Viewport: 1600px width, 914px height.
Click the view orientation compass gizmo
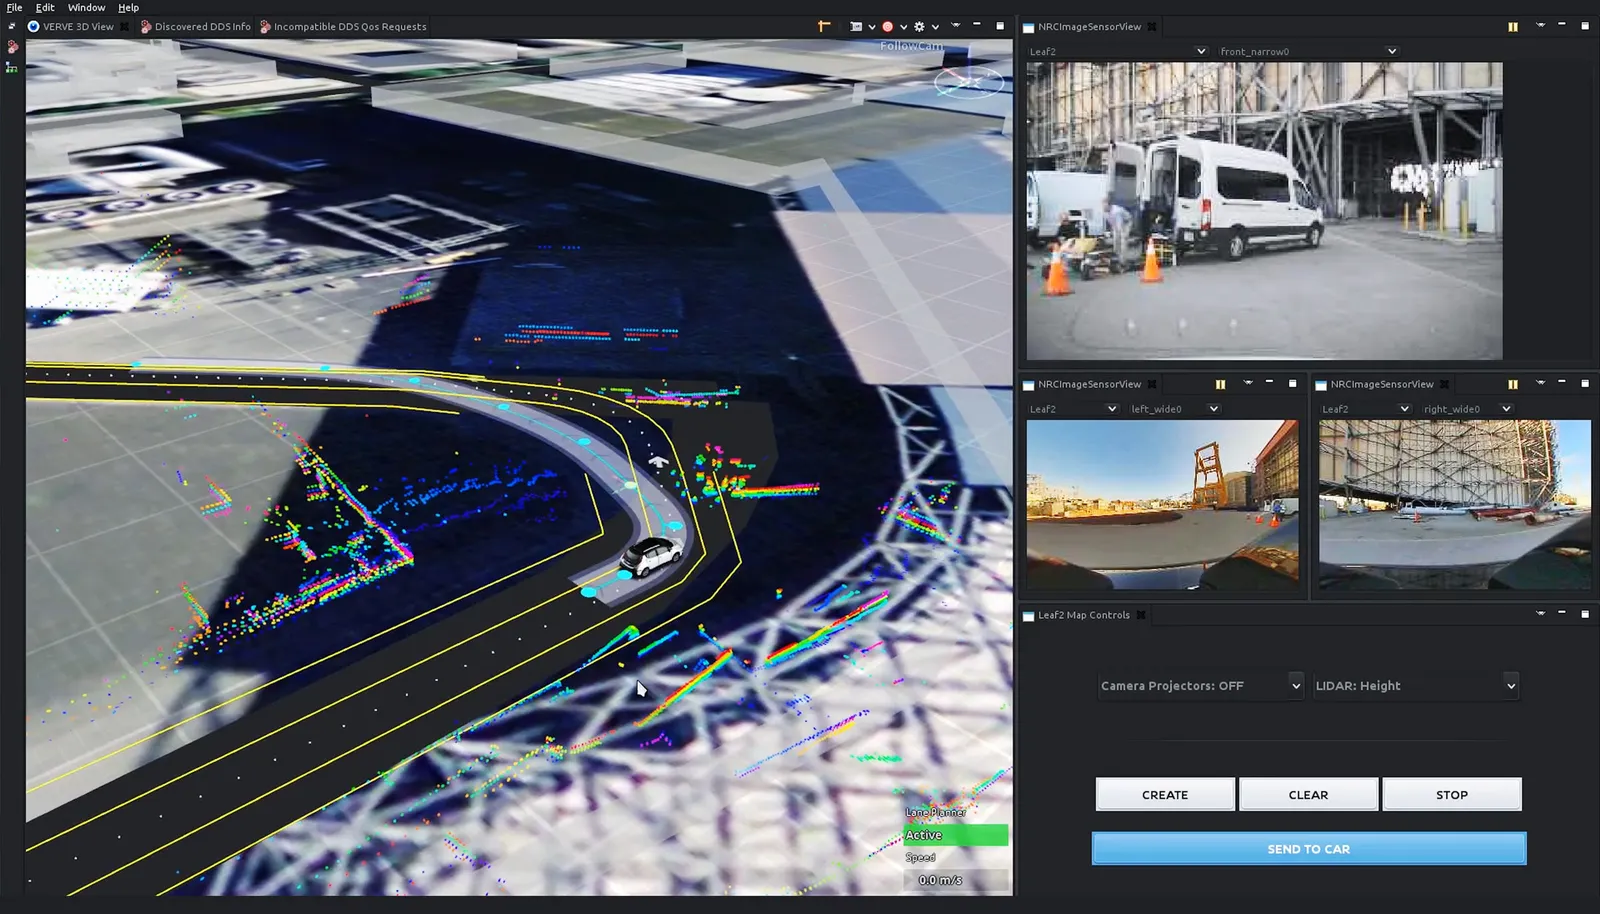[x=968, y=82]
